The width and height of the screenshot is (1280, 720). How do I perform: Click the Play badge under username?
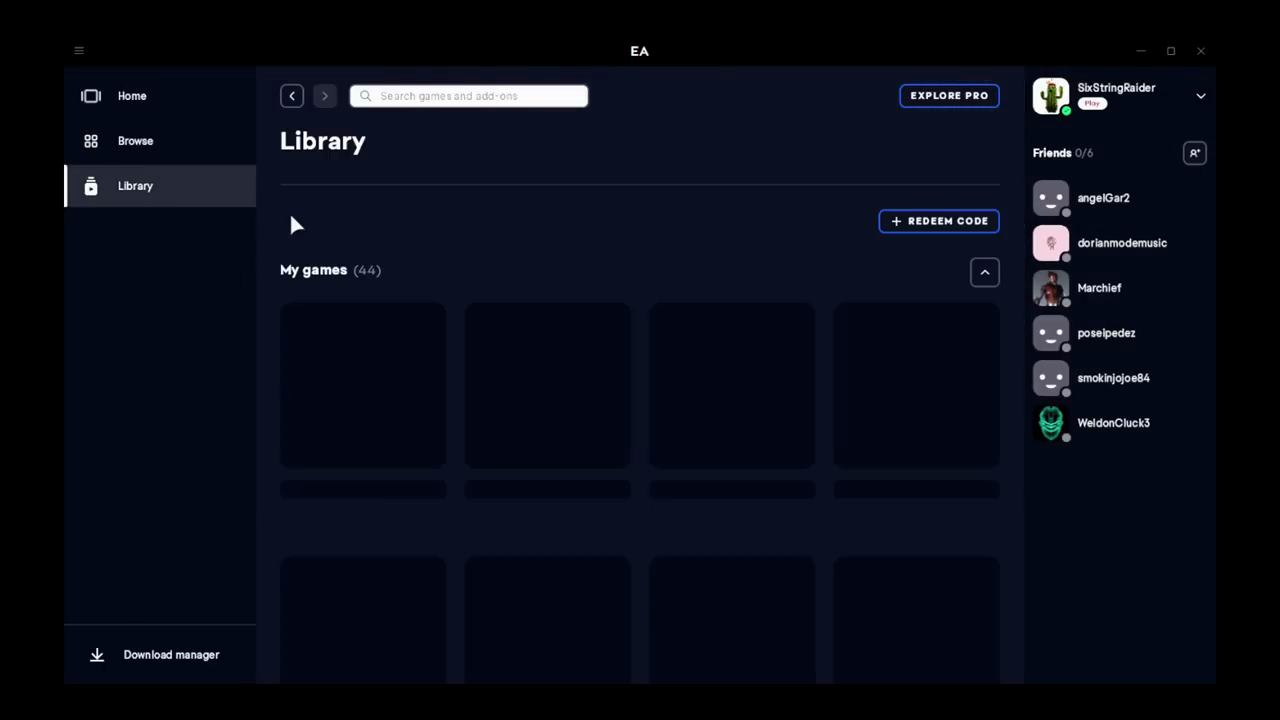coord(1092,104)
